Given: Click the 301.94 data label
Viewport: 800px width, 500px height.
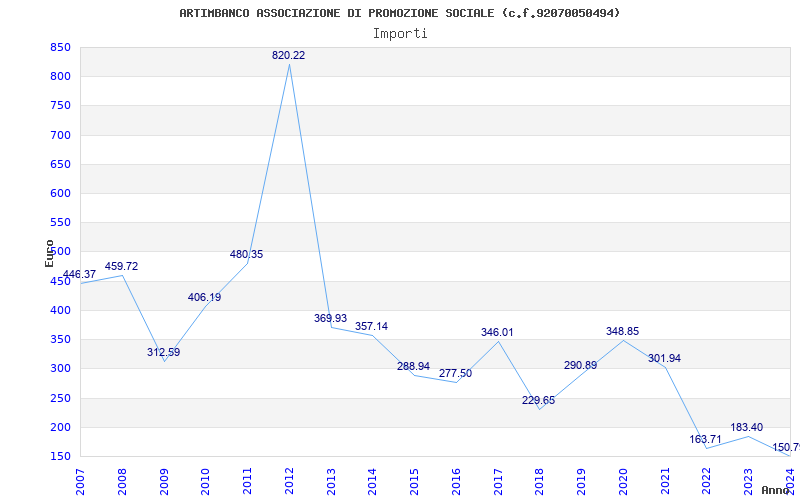Looking at the screenshot, I should 664,359.
